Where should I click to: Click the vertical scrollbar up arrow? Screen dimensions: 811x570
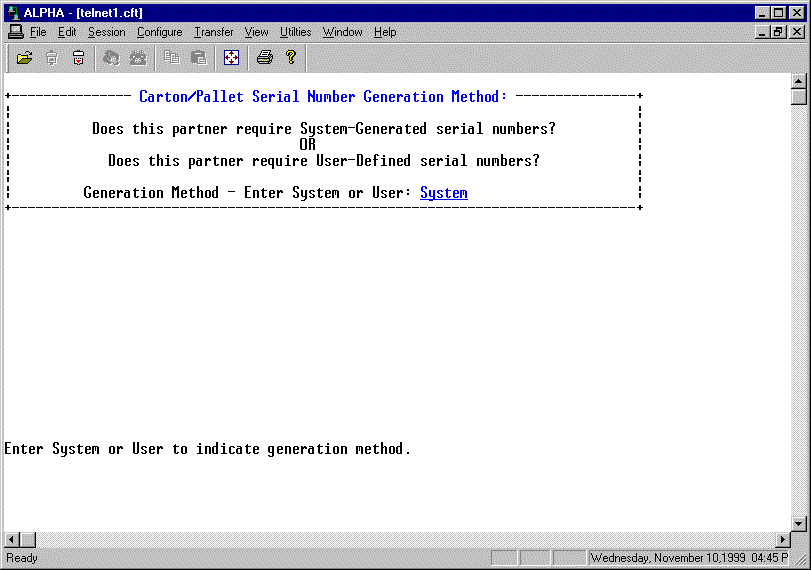[x=798, y=81]
